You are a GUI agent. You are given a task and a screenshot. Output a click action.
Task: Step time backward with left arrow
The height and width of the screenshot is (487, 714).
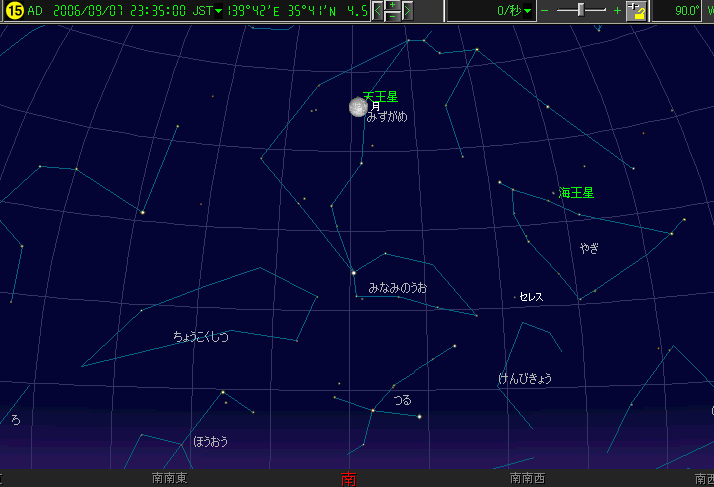click(377, 11)
